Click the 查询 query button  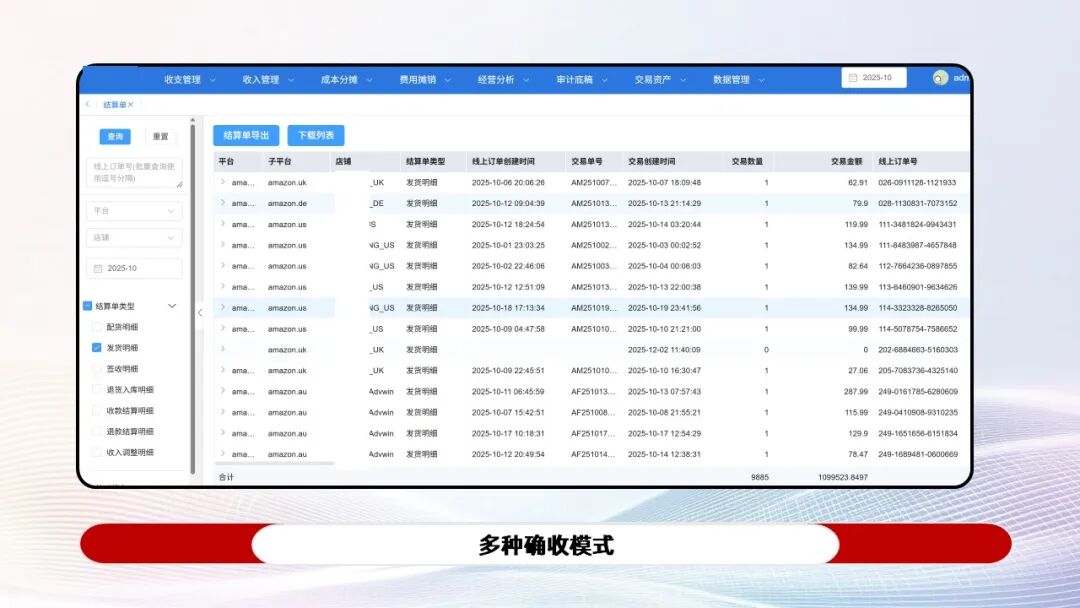(x=114, y=136)
